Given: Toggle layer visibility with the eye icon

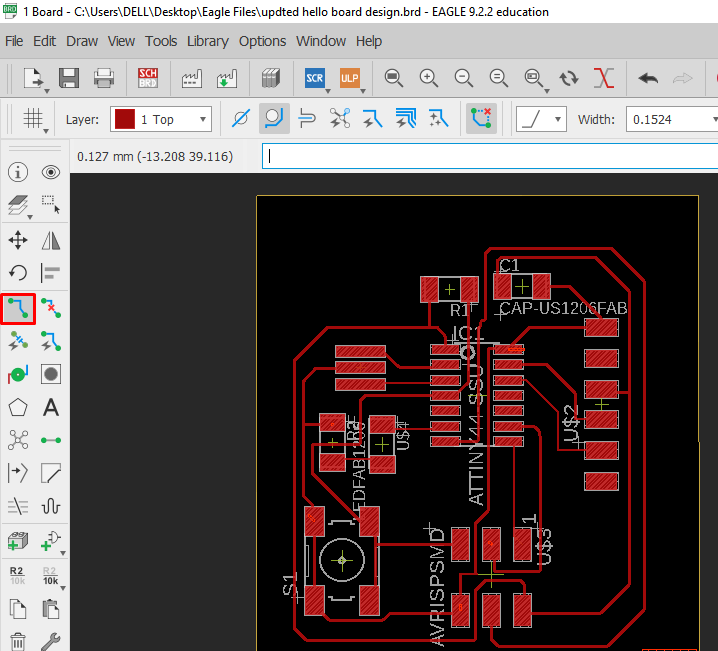Looking at the screenshot, I should pyautogui.click(x=51, y=173).
